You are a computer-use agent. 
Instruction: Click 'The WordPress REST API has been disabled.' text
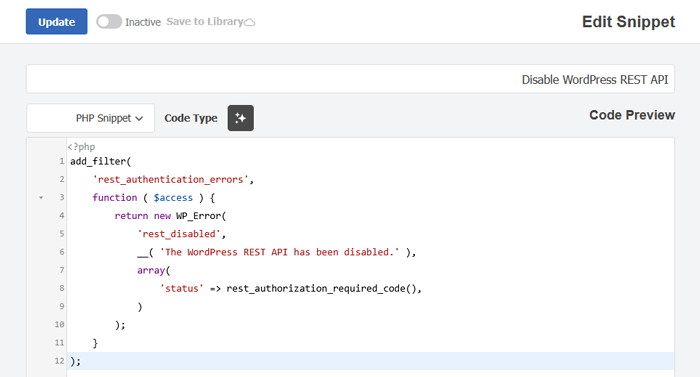pyautogui.click(x=279, y=252)
